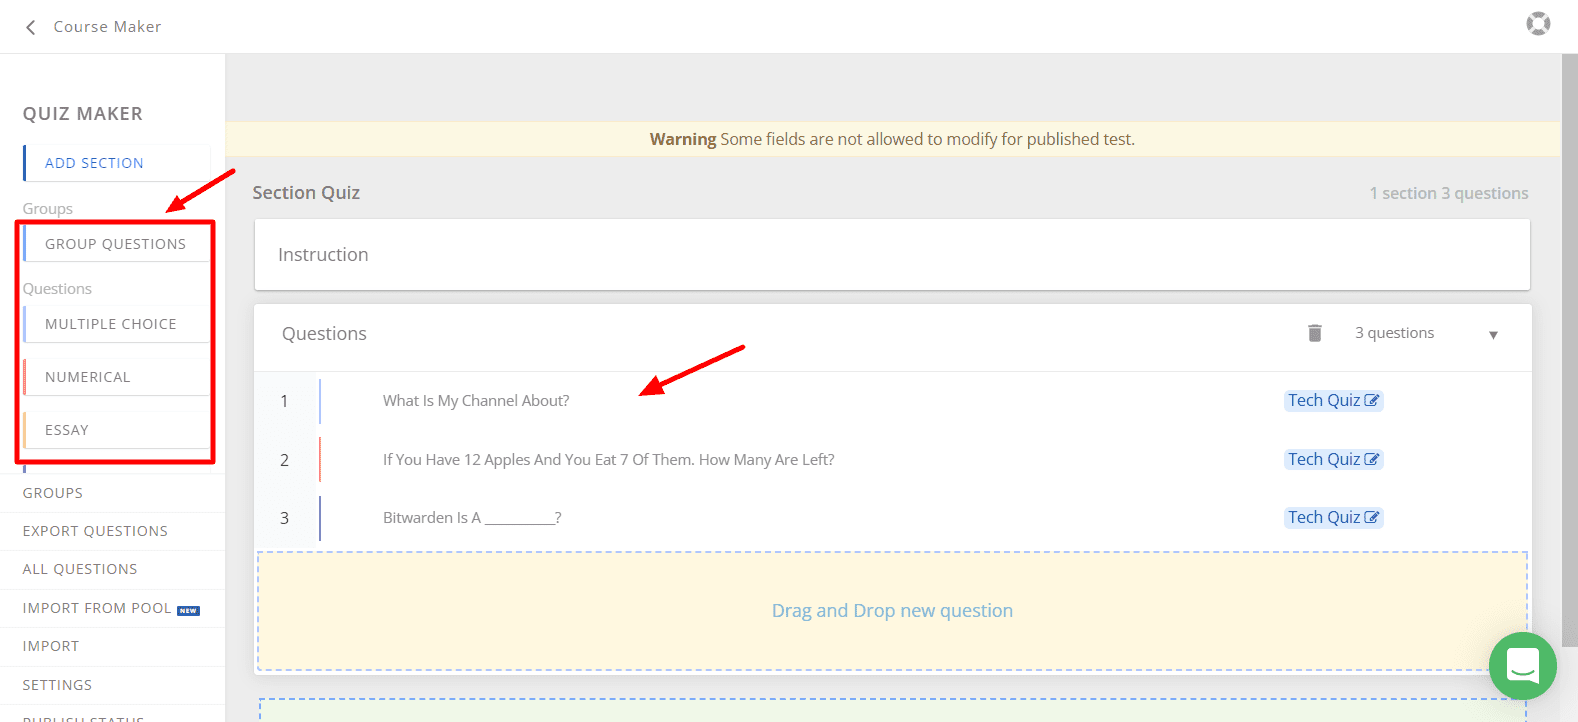
Task: Select the Essay question type
Action: pos(67,430)
